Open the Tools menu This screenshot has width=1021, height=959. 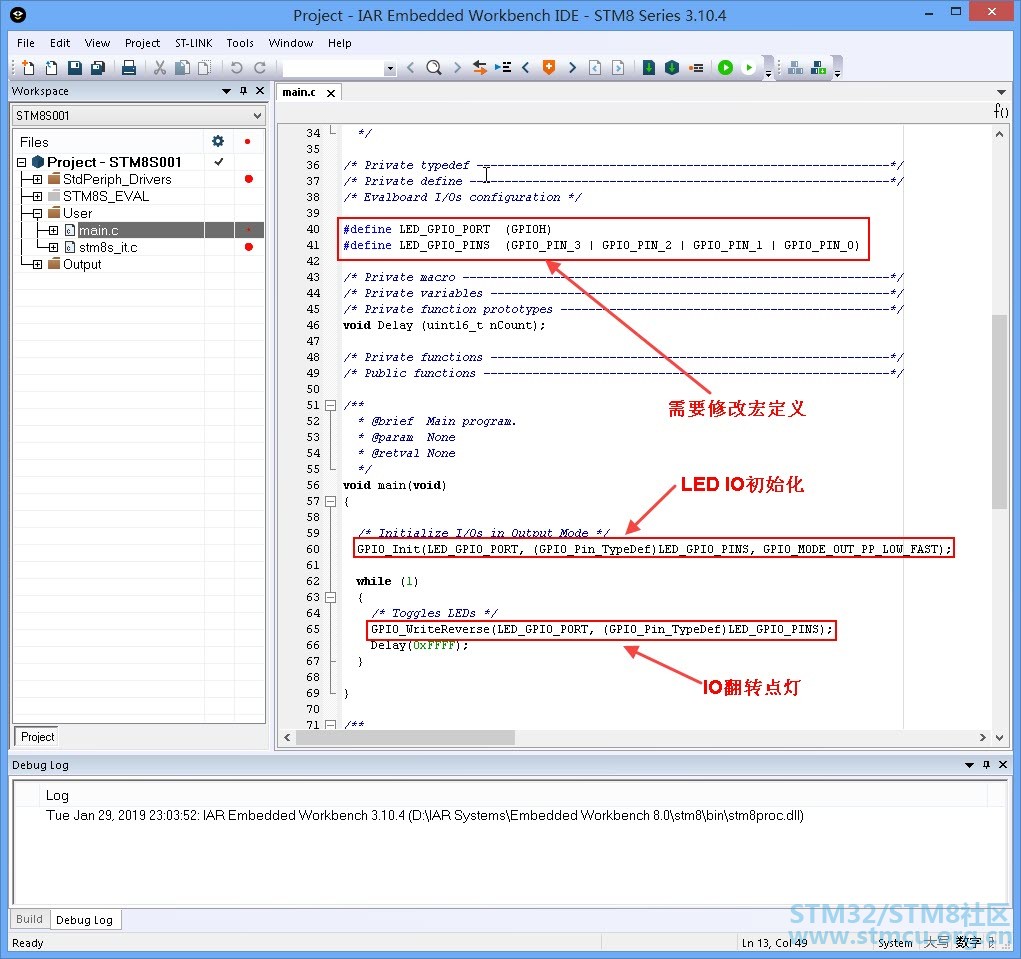point(240,43)
